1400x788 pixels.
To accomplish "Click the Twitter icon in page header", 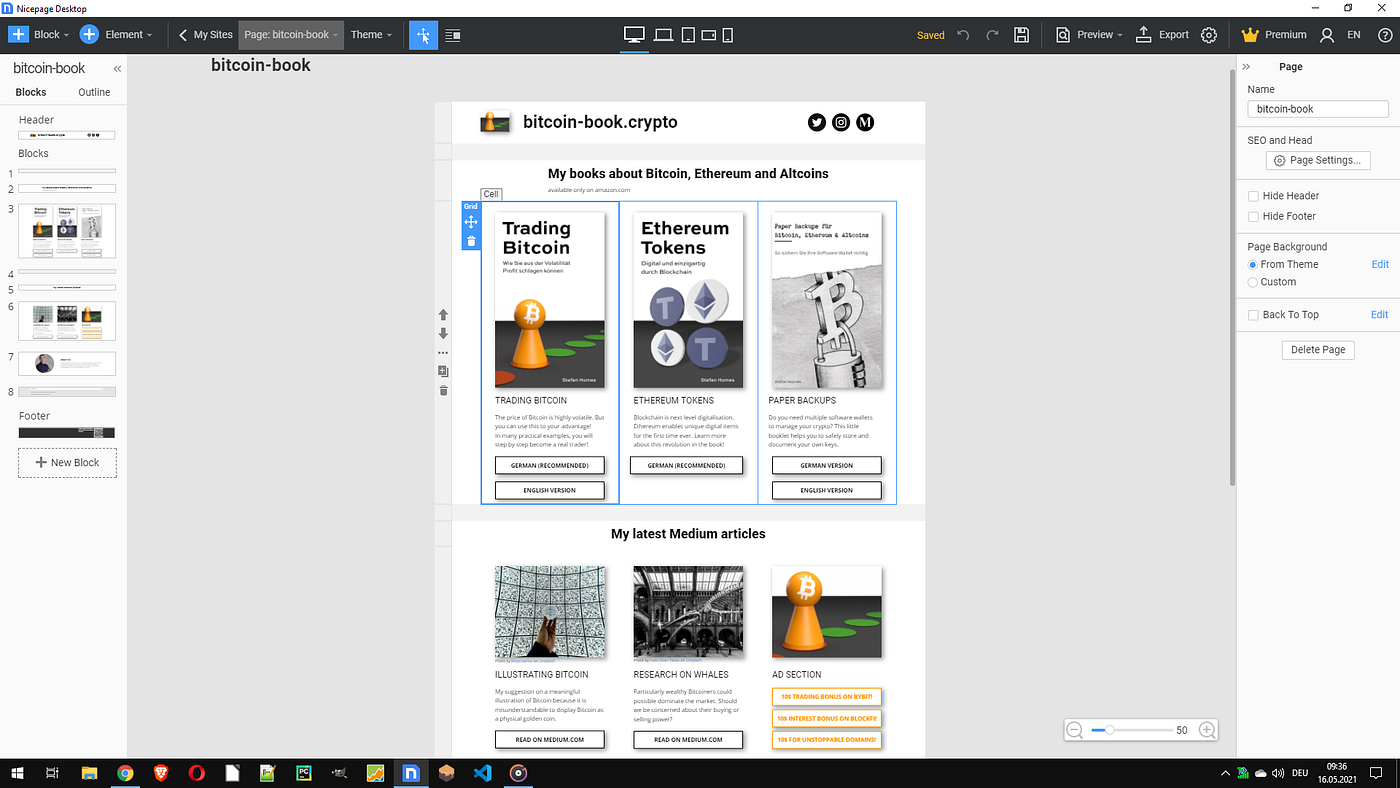I will tap(817, 122).
